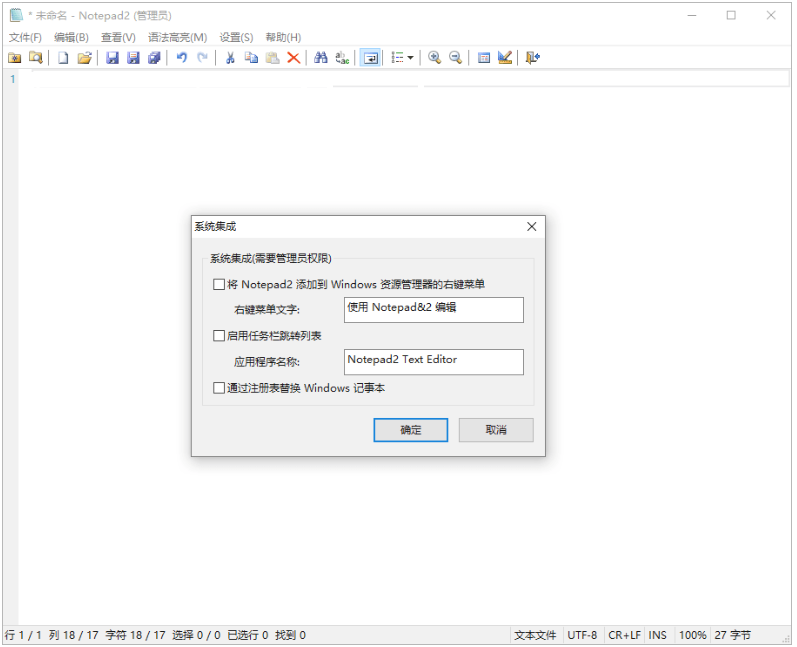Click the Save floppy disk icon

click(112, 58)
